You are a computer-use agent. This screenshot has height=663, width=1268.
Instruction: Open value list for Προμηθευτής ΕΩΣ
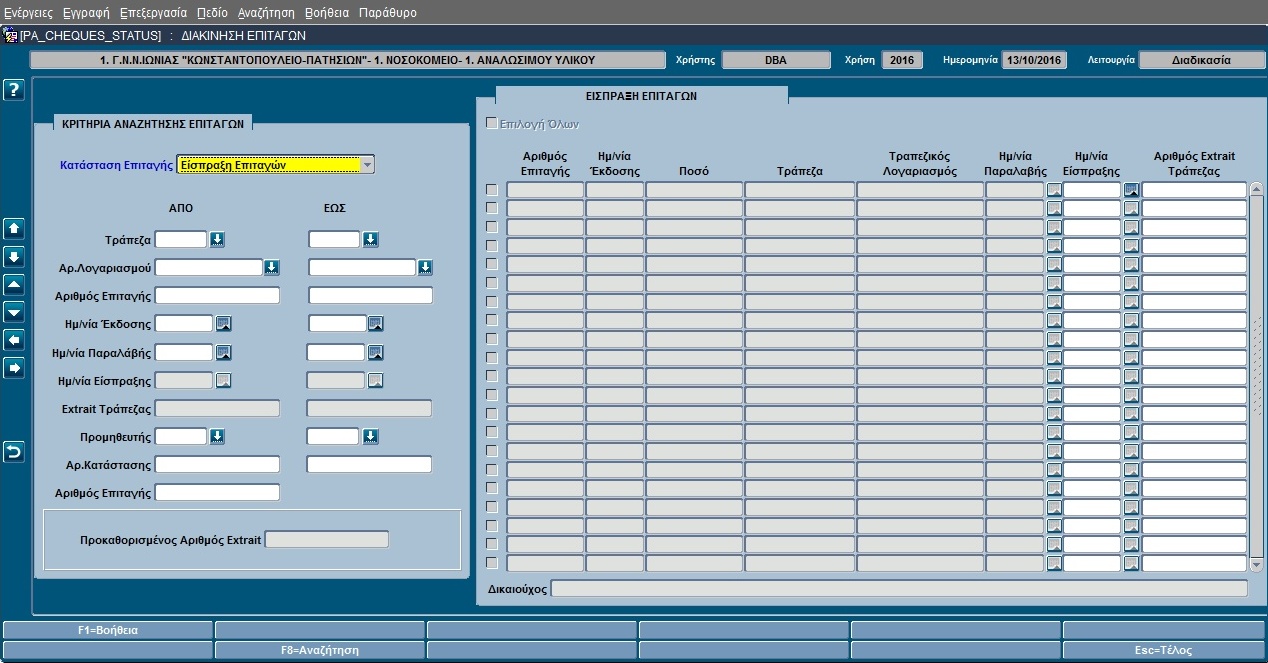370,436
